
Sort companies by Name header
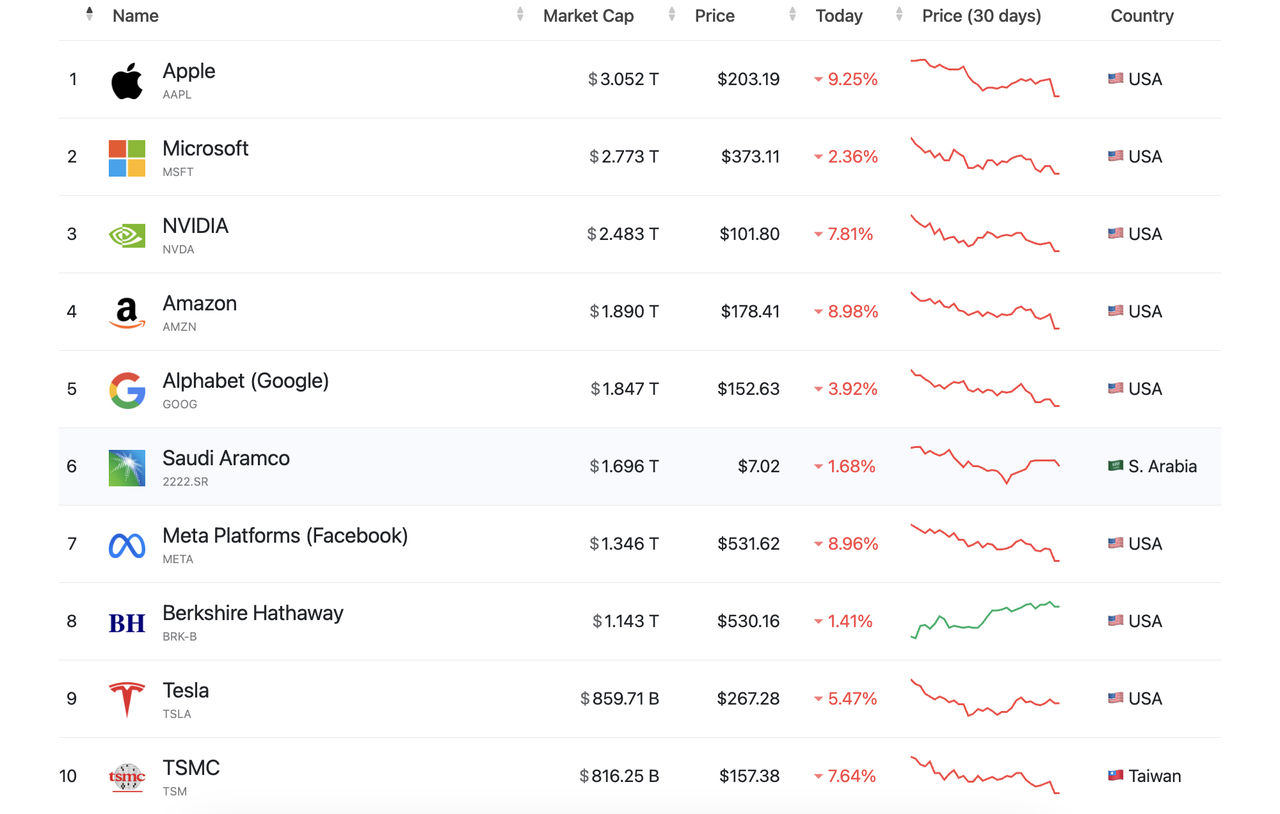[136, 16]
